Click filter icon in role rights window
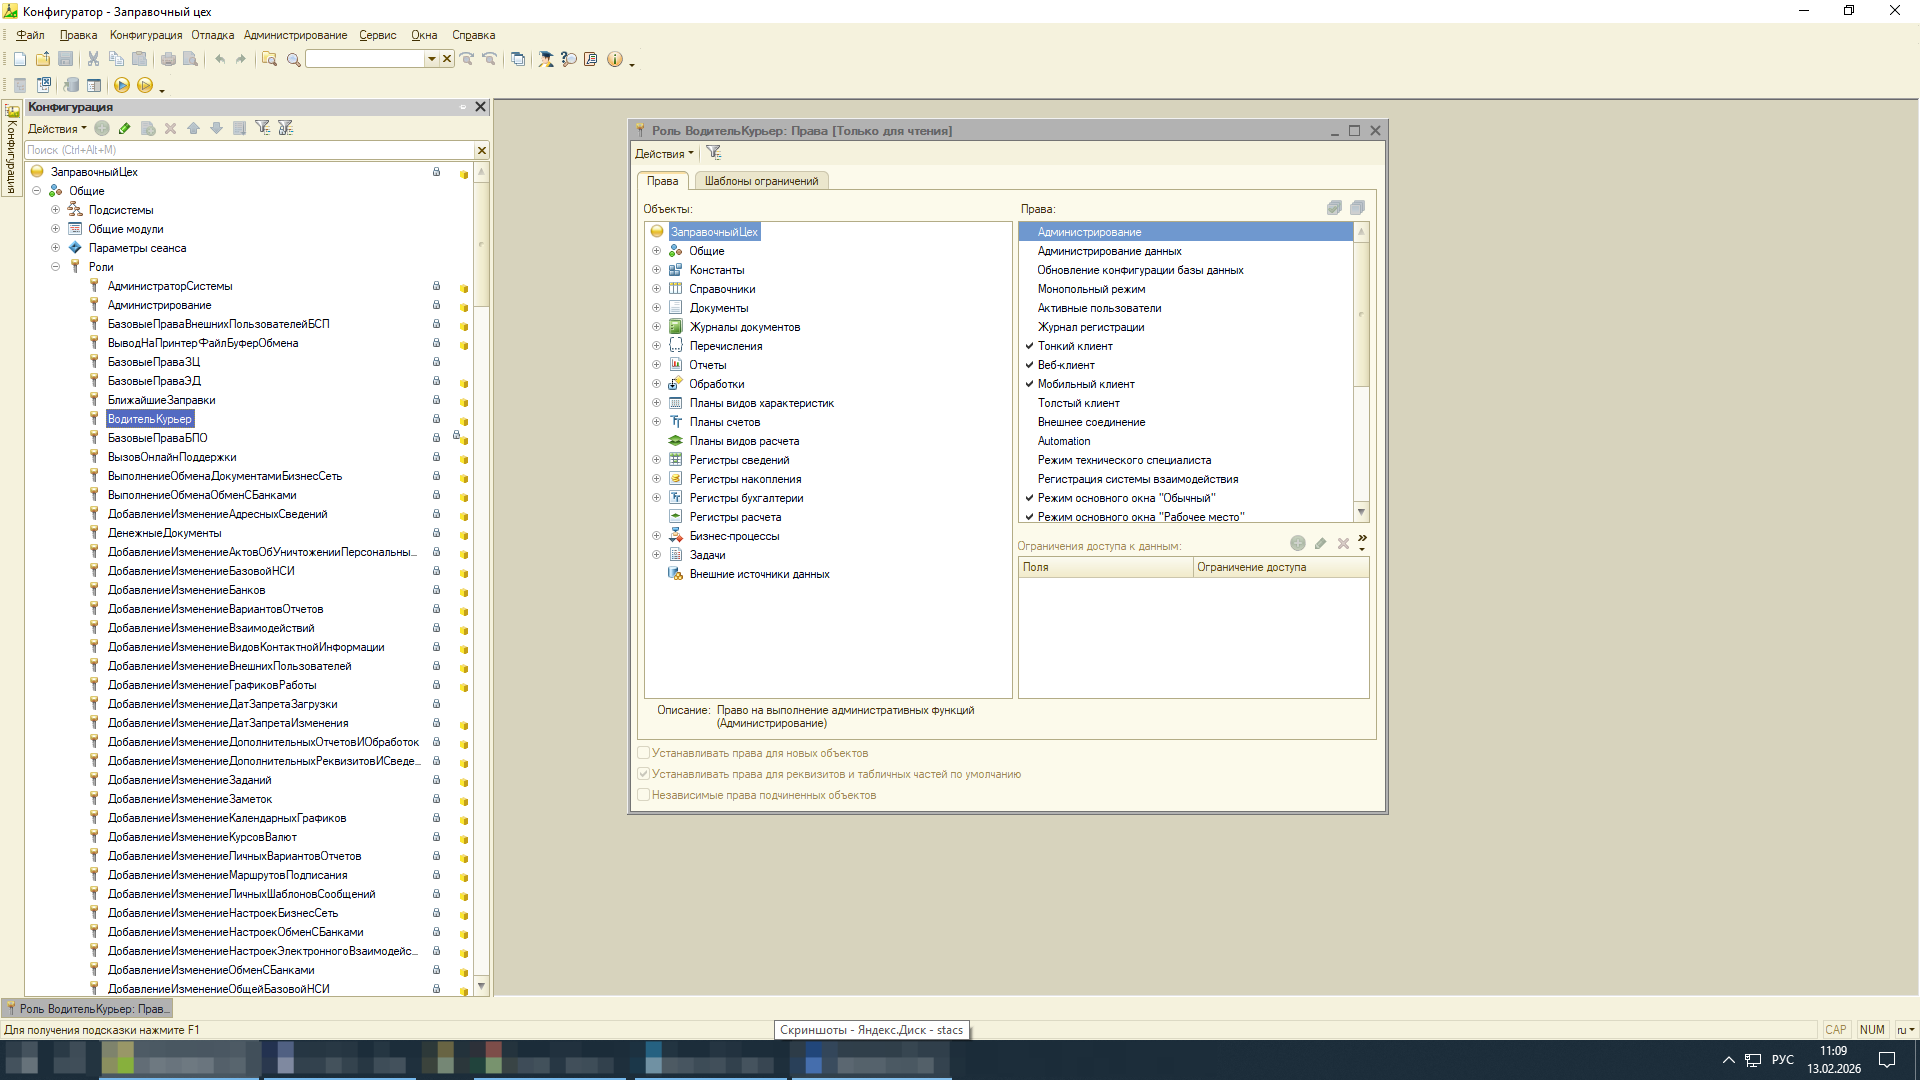The width and height of the screenshot is (1920, 1080). click(713, 153)
